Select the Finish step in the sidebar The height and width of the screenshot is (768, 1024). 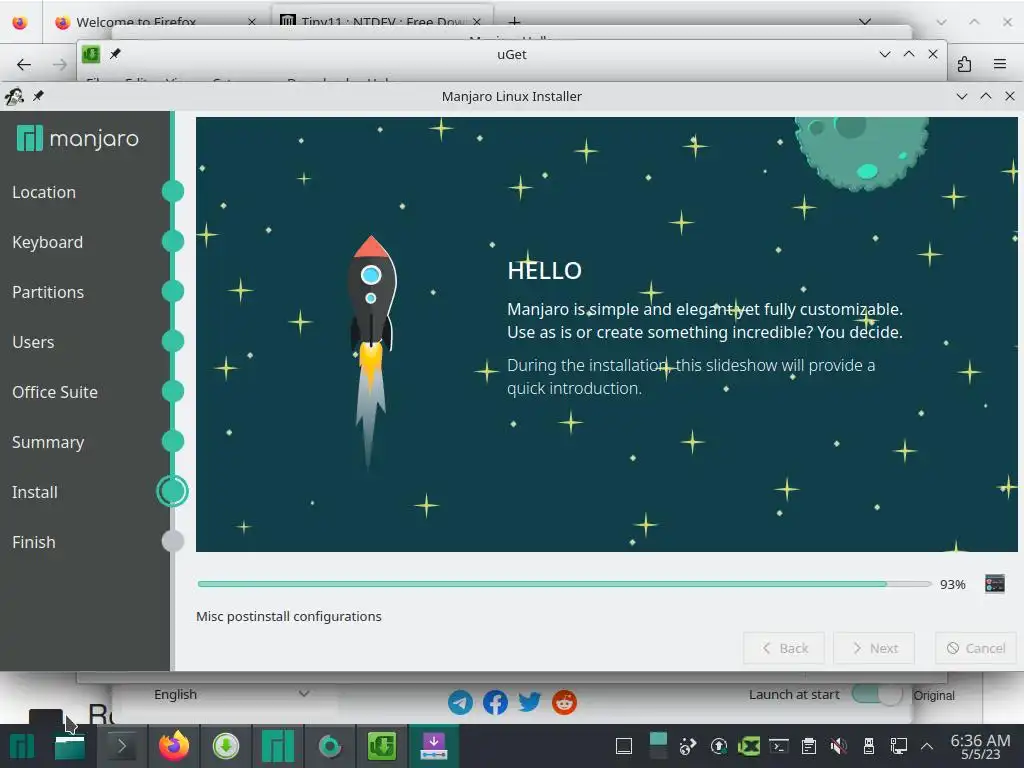point(33,542)
